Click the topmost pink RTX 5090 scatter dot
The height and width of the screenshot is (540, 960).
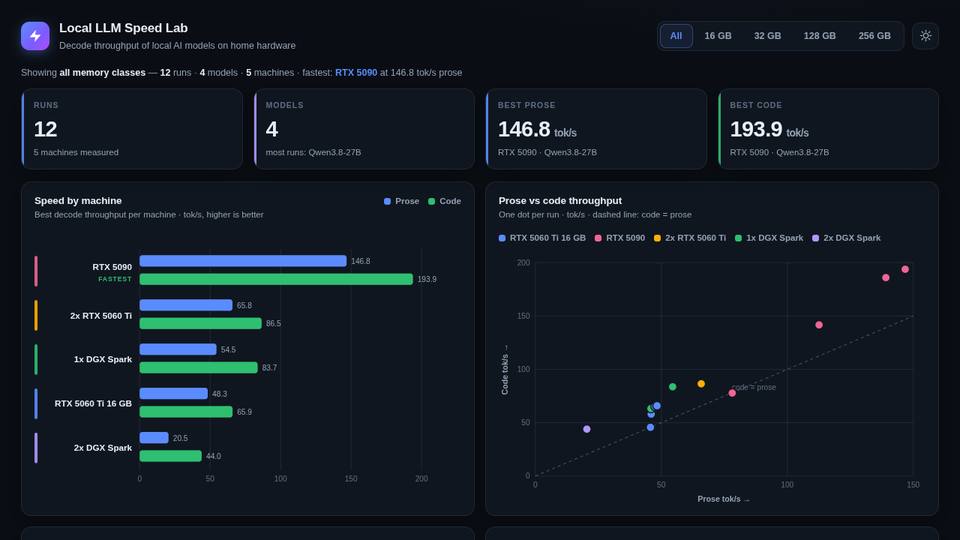(905, 269)
